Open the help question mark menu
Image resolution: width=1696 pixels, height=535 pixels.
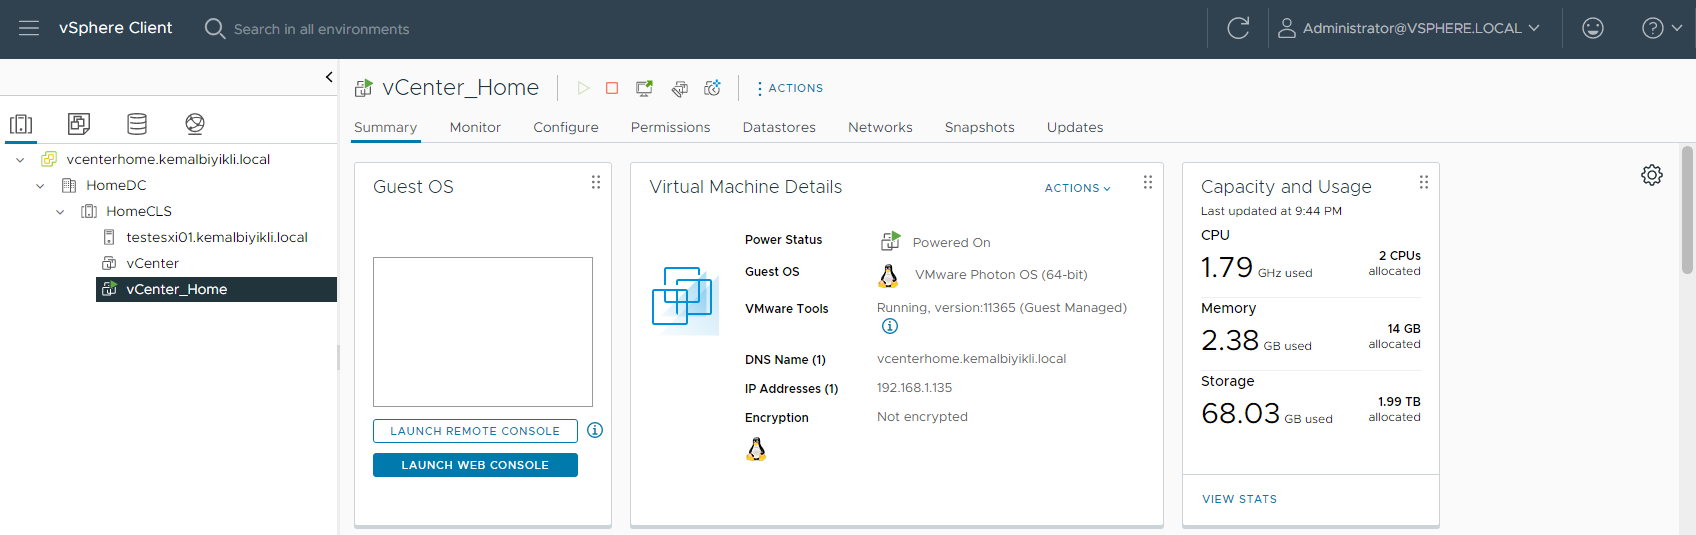[x=1662, y=28]
